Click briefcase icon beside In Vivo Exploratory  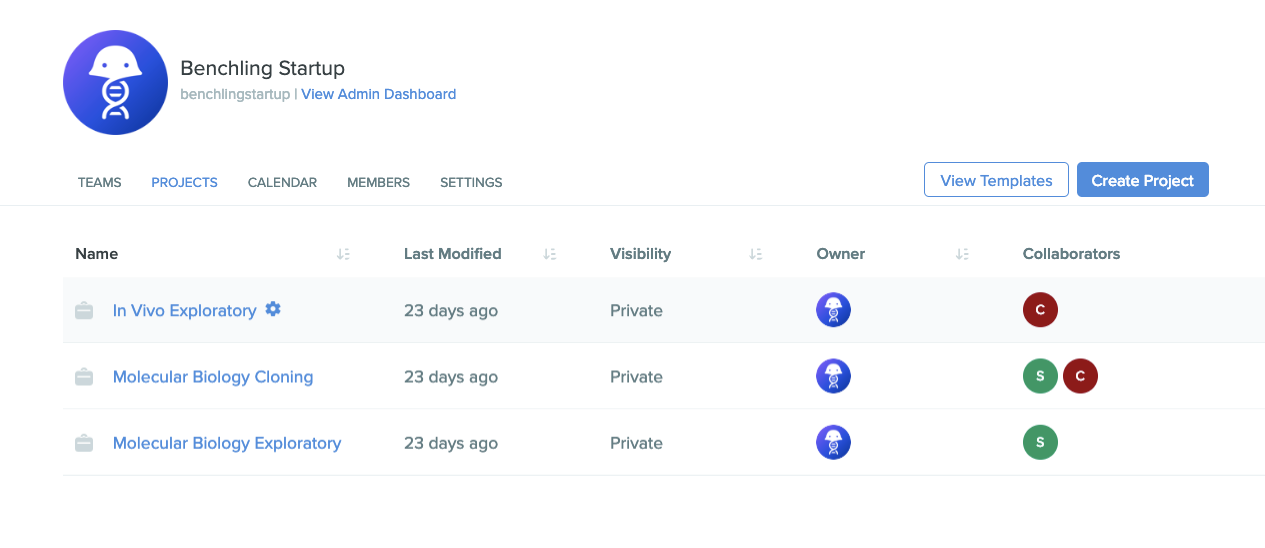pos(84,311)
